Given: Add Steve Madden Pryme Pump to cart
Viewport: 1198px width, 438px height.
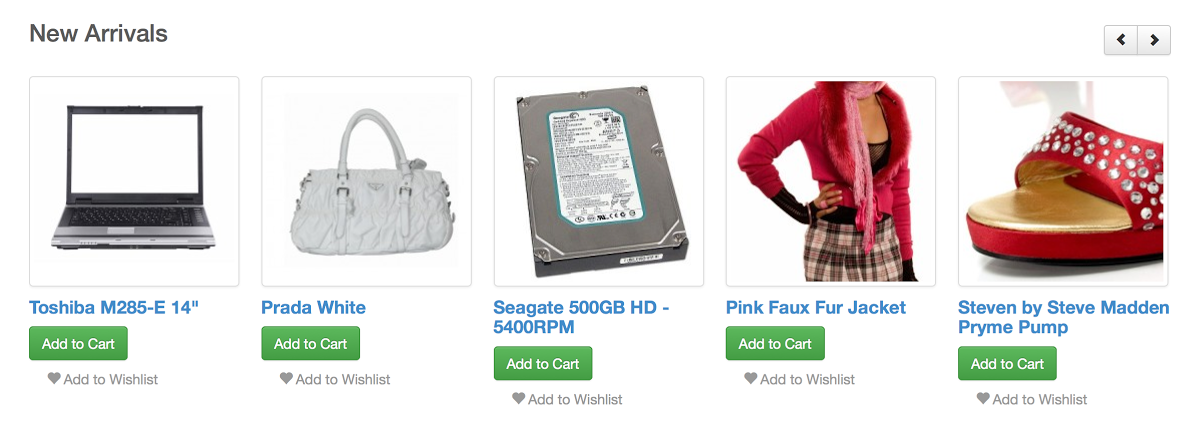Looking at the screenshot, I should pos(1008,363).
